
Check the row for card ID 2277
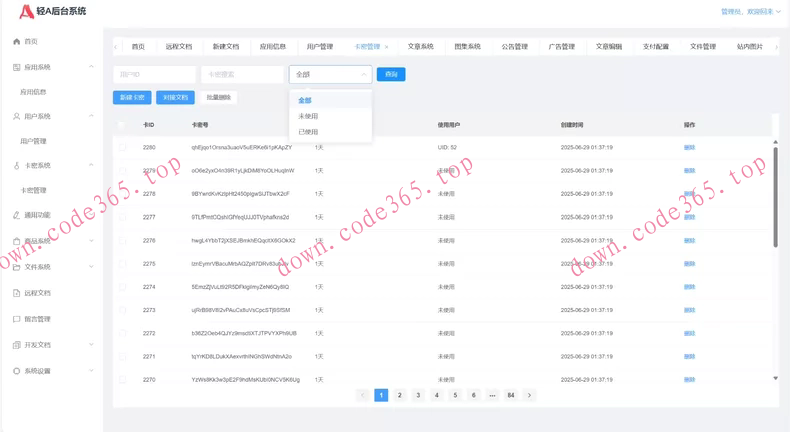pyautogui.click(x=122, y=217)
